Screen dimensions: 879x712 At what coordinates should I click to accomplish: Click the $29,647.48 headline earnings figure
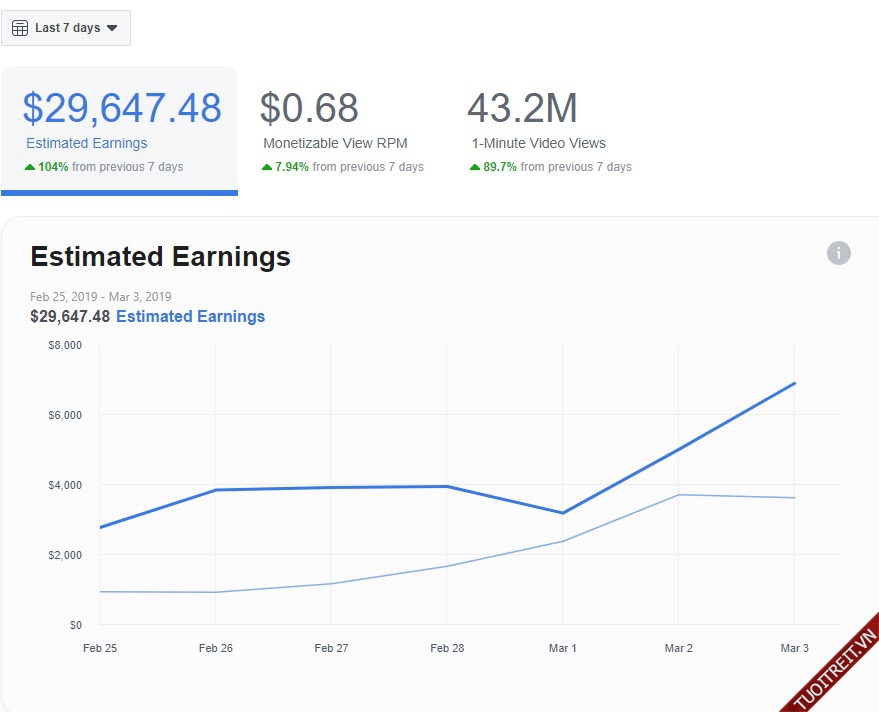coord(122,108)
